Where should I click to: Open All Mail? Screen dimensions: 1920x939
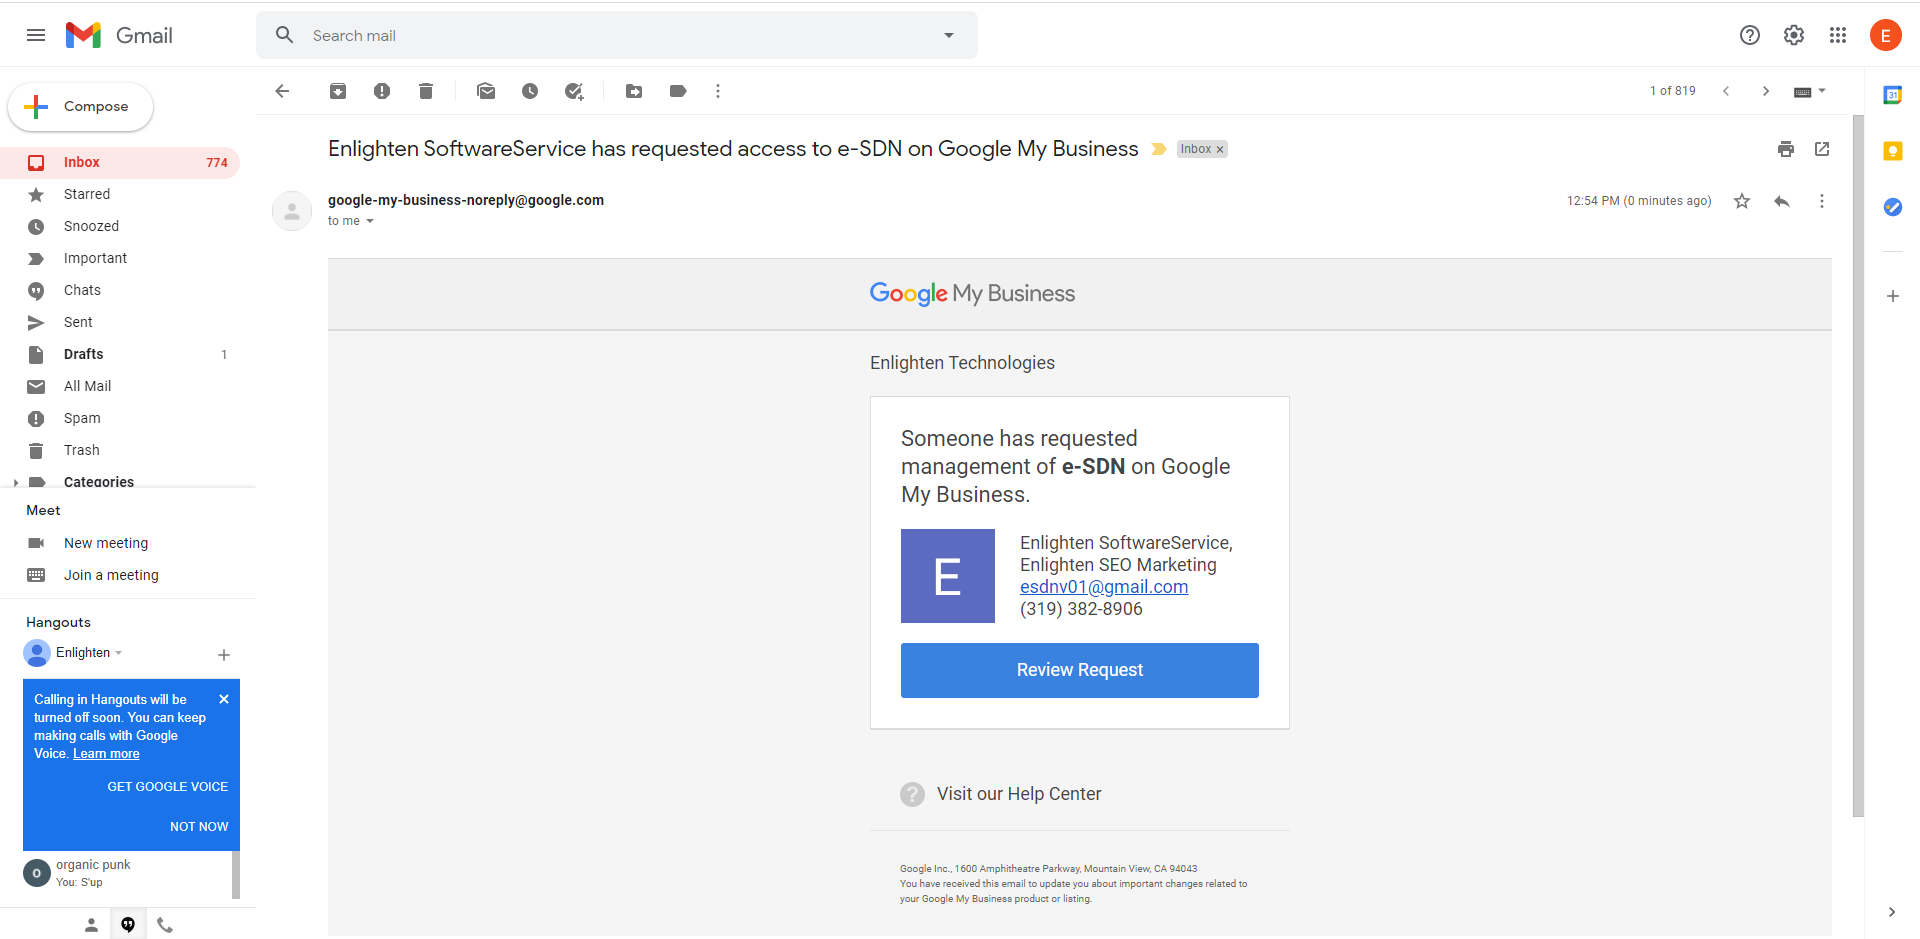click(120, 386)
